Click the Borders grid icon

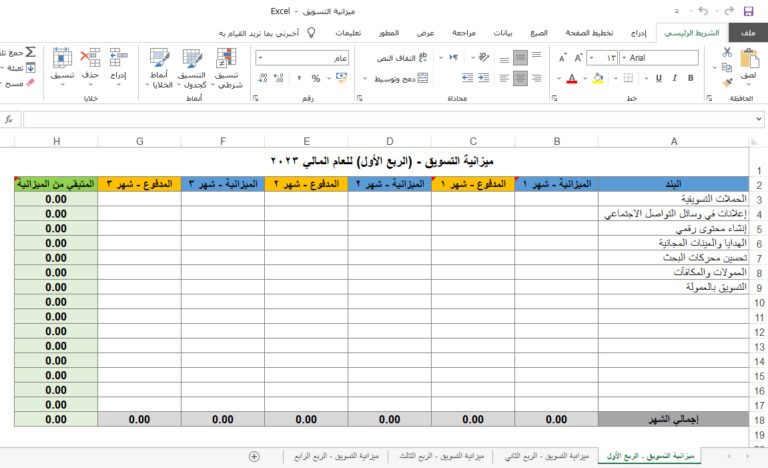(628, 78)
